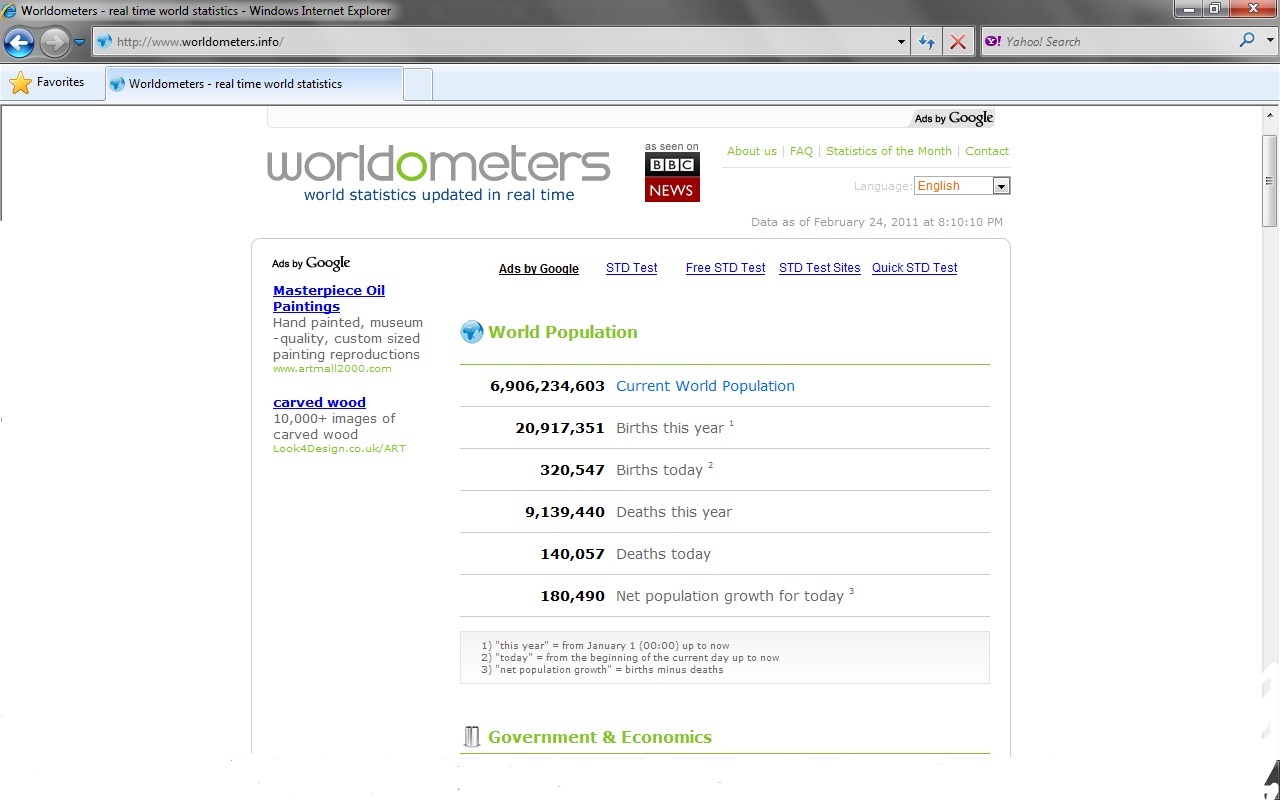Click the STD Test Sites ad link
This screenshot has height=800, width=1280.
coord(820,268)
